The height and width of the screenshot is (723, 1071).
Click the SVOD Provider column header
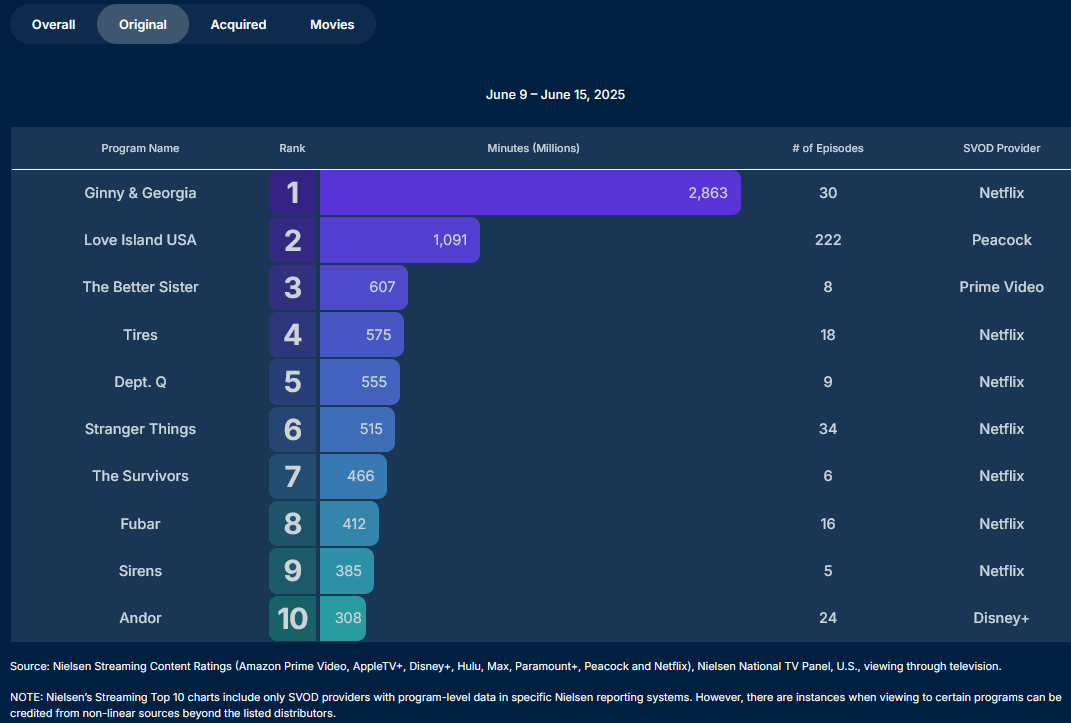click(1001, 148)
